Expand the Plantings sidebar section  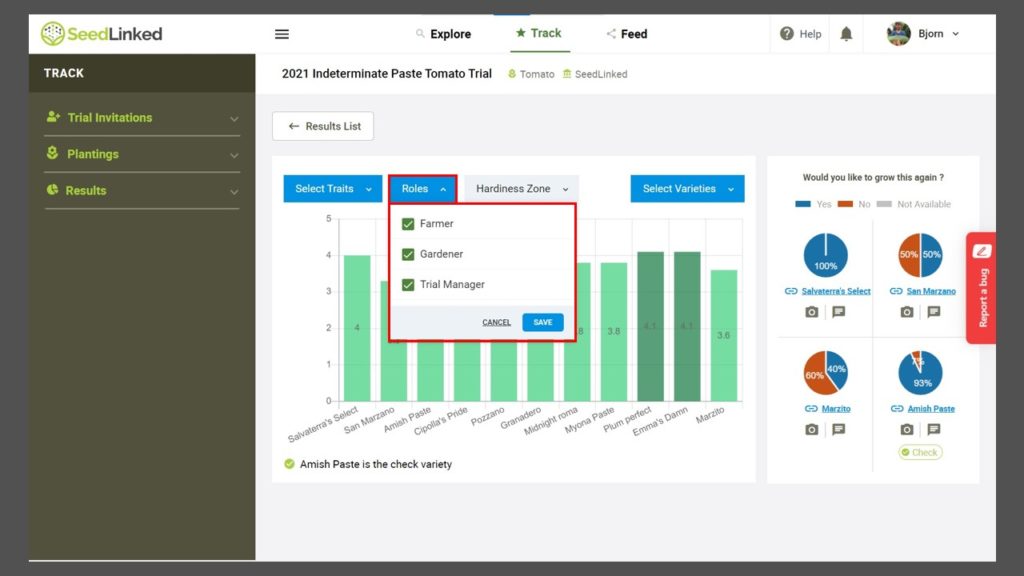142,154
